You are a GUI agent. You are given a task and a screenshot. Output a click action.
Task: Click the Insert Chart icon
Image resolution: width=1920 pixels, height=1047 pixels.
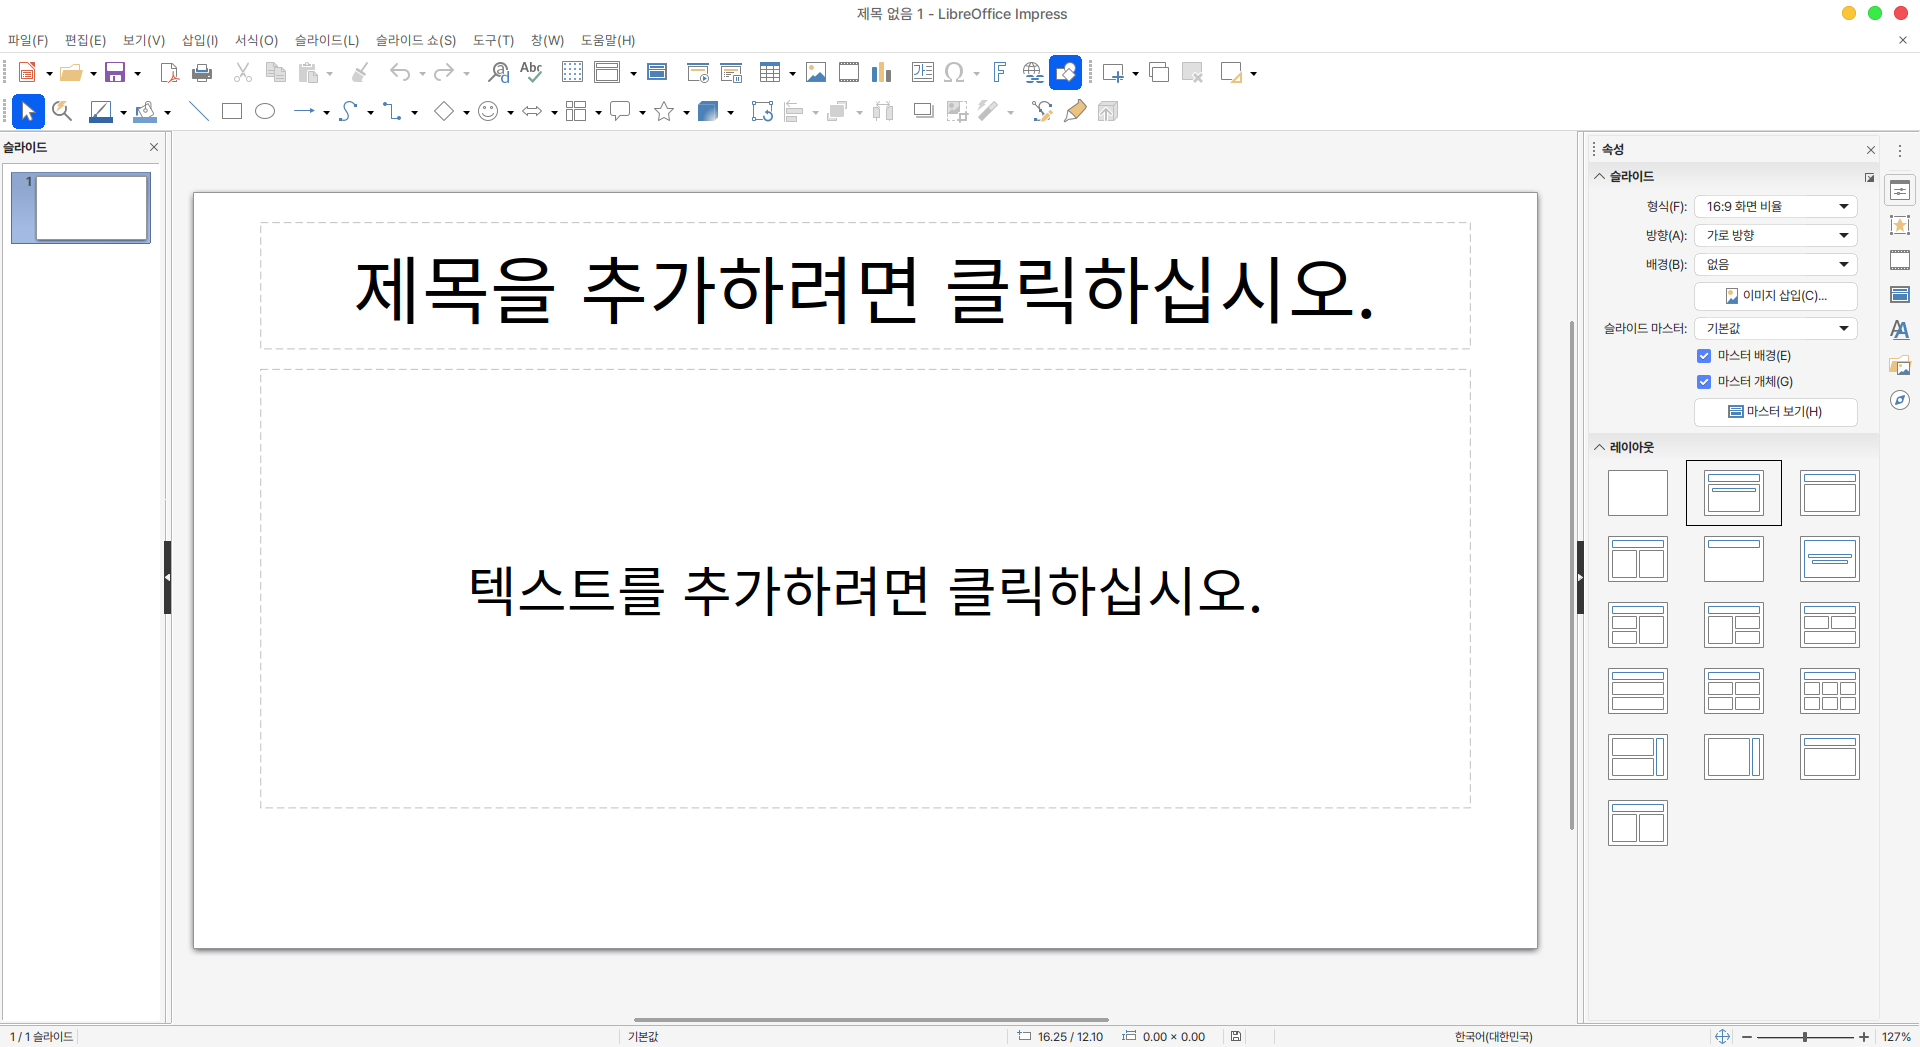coord(881,72)
